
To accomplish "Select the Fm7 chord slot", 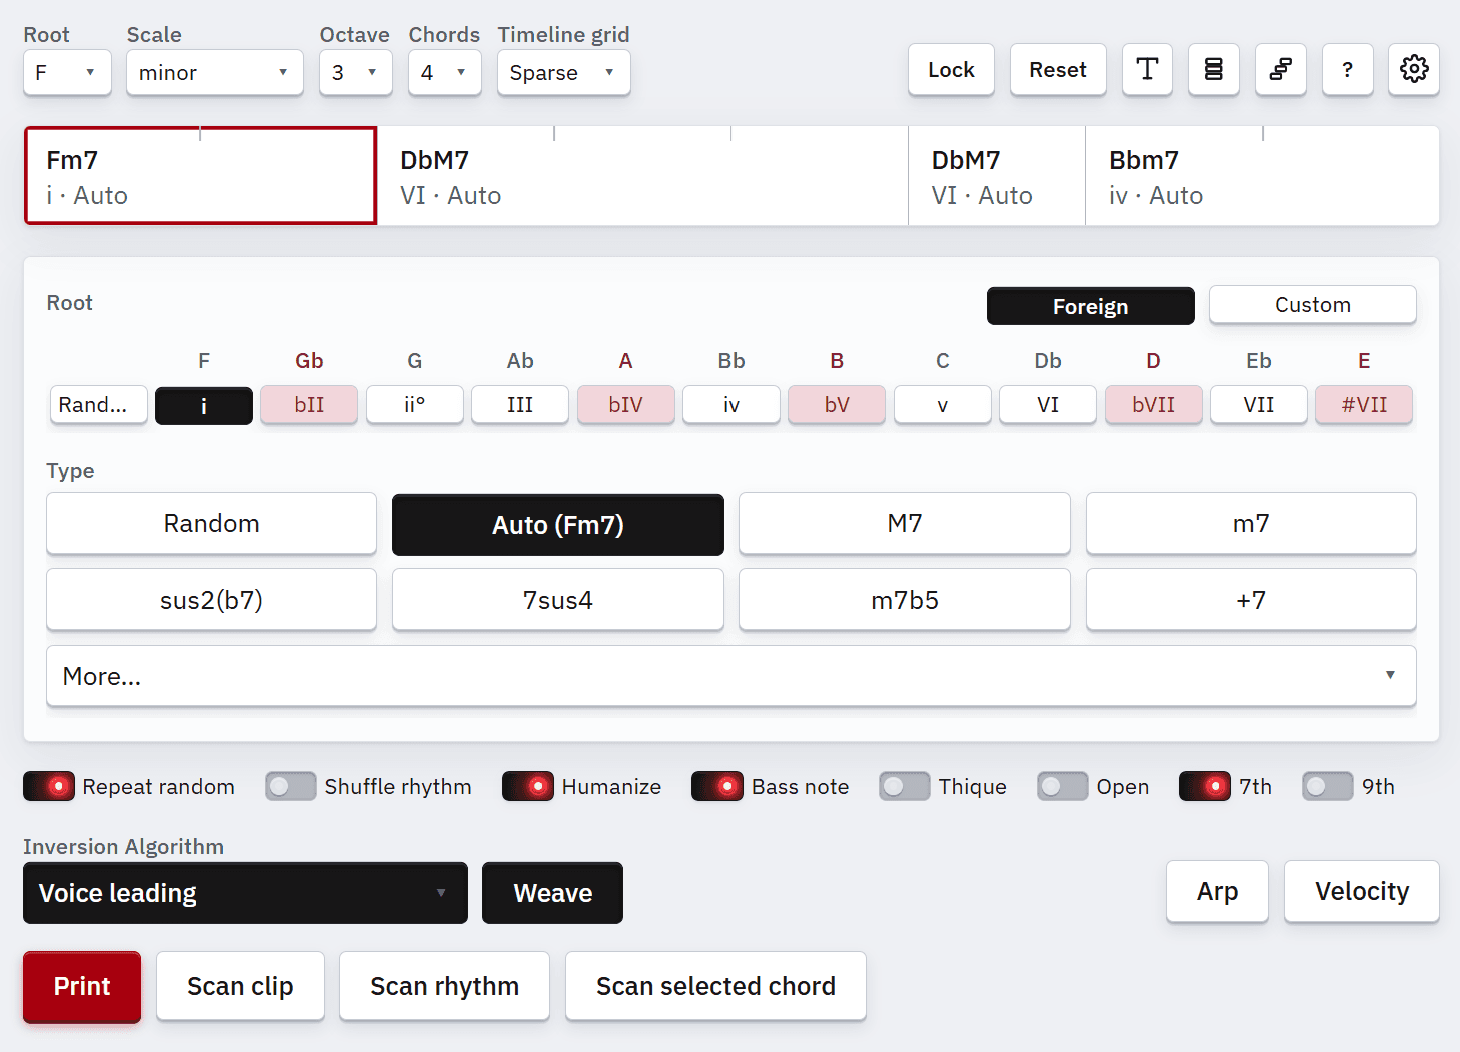I will pyautogui.click(x=200, y=176).
